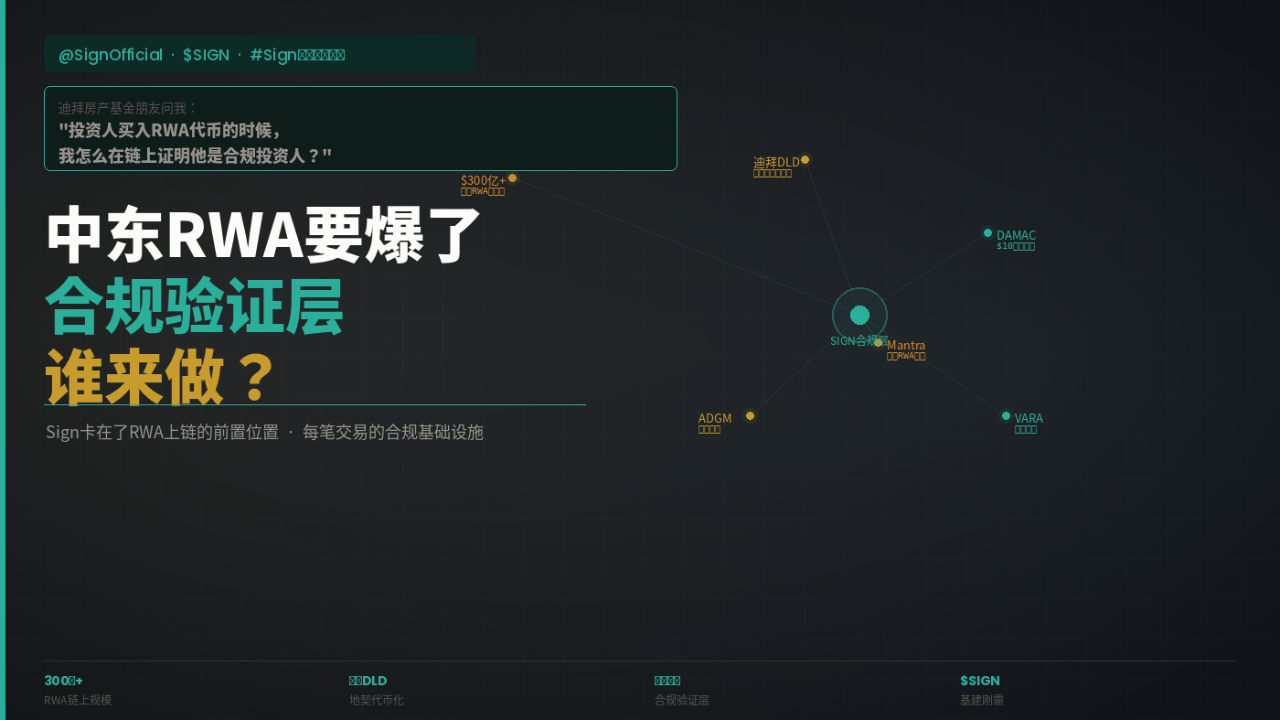Viewport: 1280px width, 720px height.
Task: Click the footer label '基建刚需'
Action: 982,700
